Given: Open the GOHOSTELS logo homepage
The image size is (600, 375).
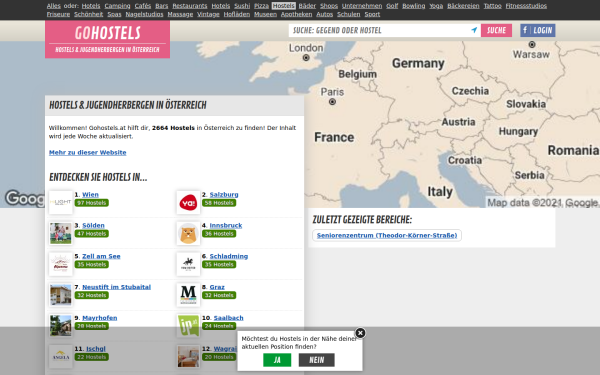Looking at the screenshot, I should pyautogui.click(x=108, y=39).
